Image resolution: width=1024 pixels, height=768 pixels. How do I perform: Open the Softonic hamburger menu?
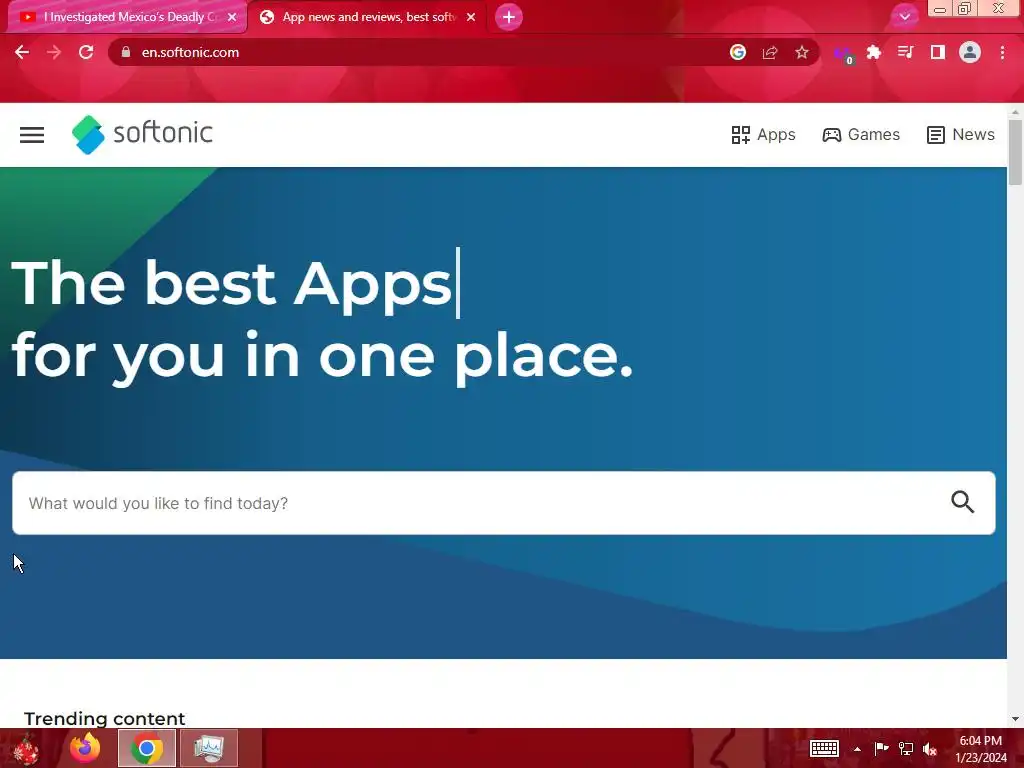(32, 135)
